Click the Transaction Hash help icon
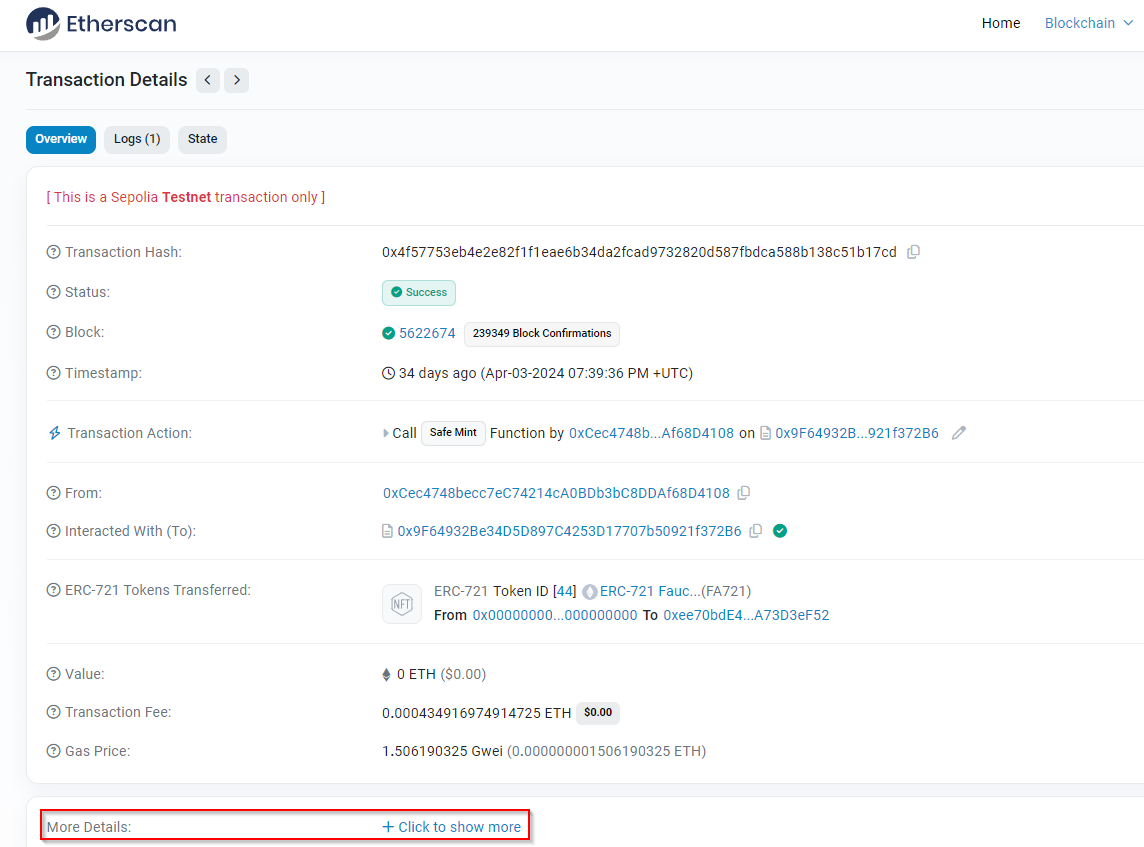Viewport: 1144px width, 847px height. (x=53, y=252)
